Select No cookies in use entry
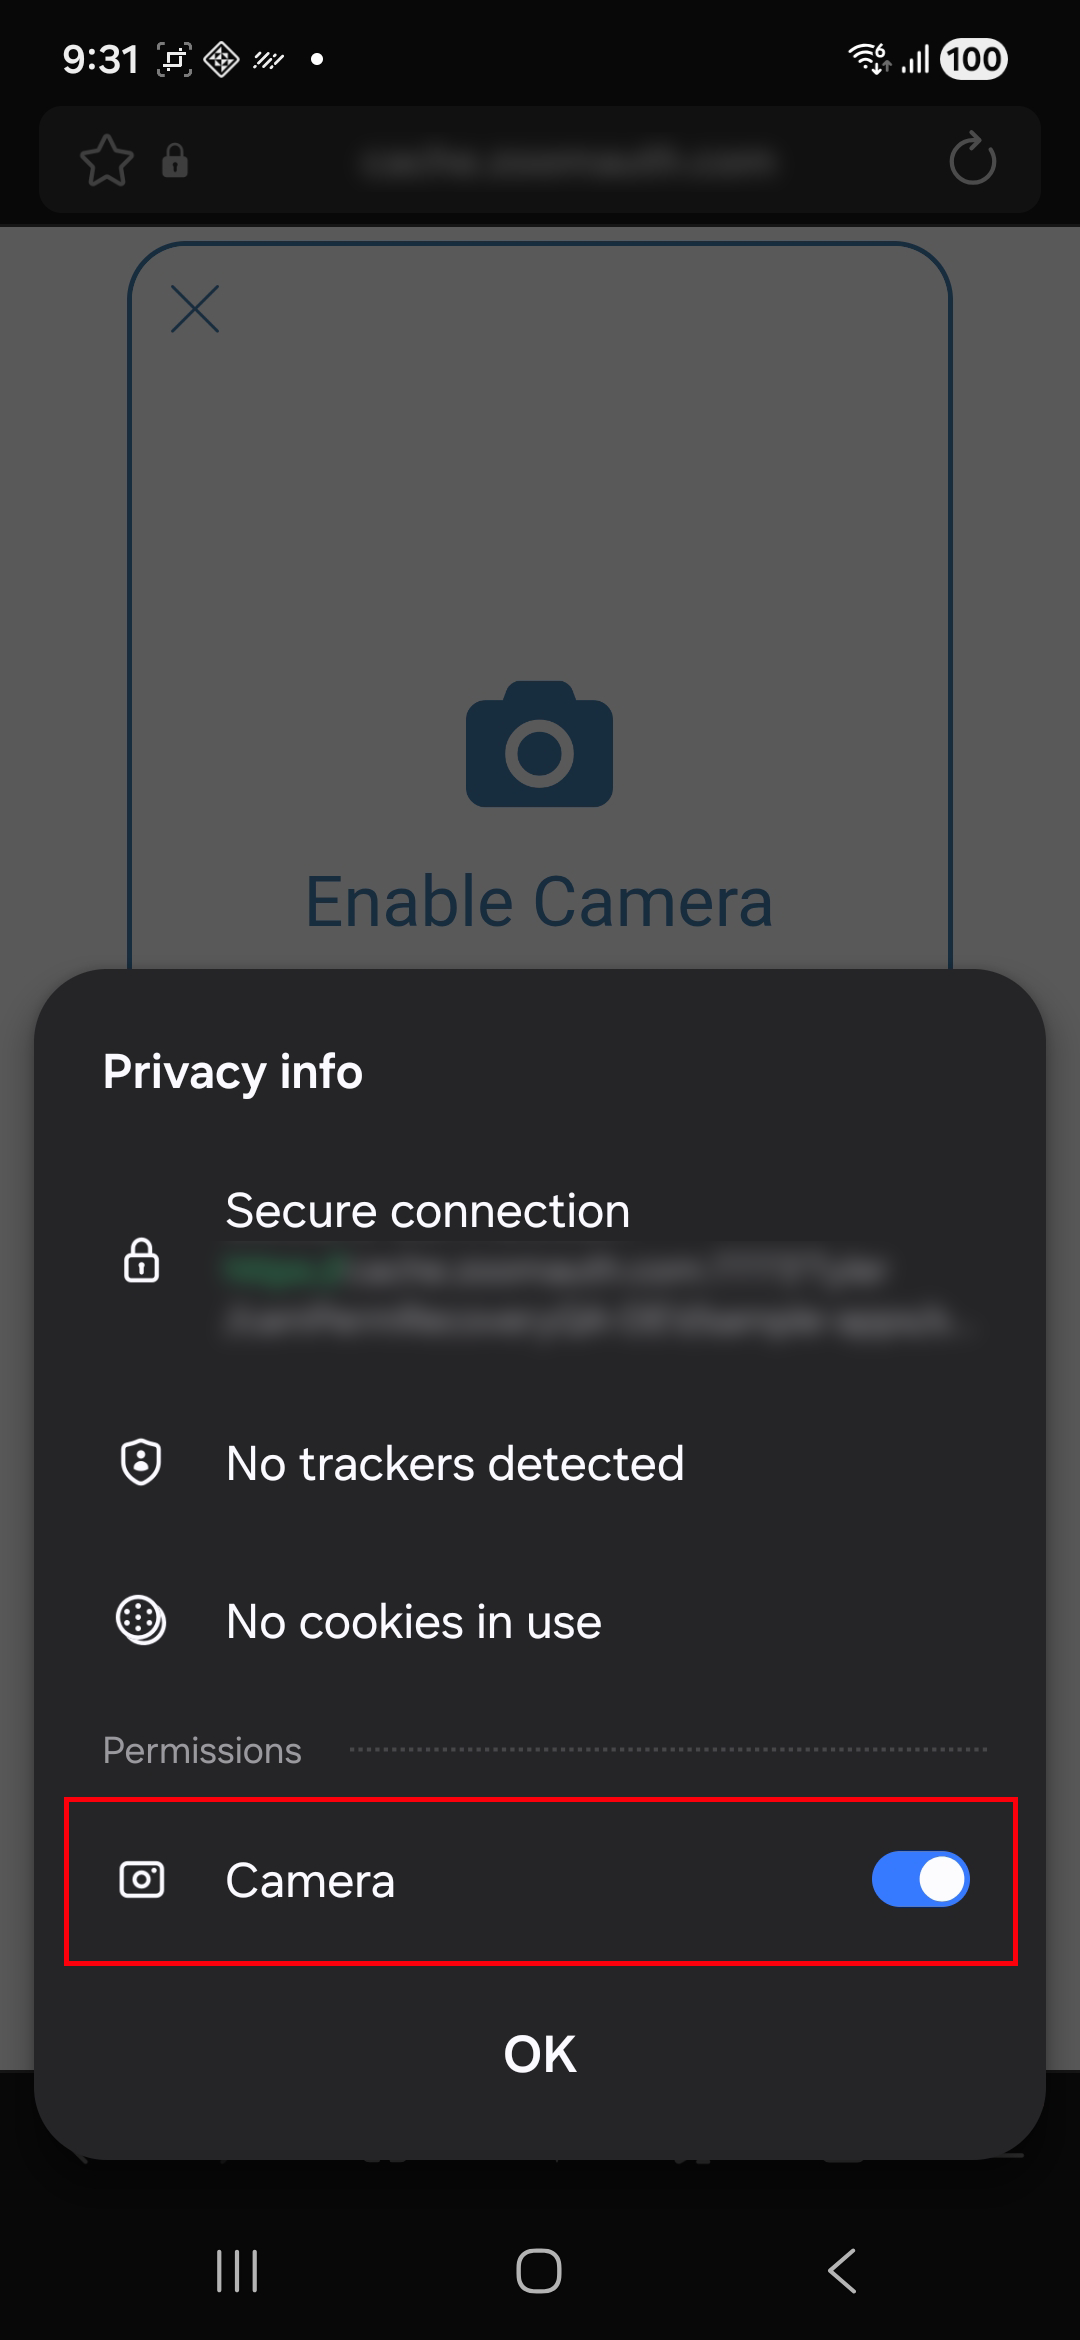 [414, 1622]
